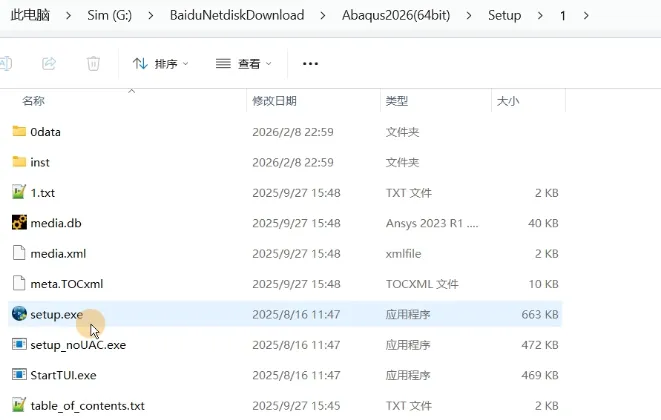Select the 1.txt file name
Screen dimensions: 661x420
43,193
